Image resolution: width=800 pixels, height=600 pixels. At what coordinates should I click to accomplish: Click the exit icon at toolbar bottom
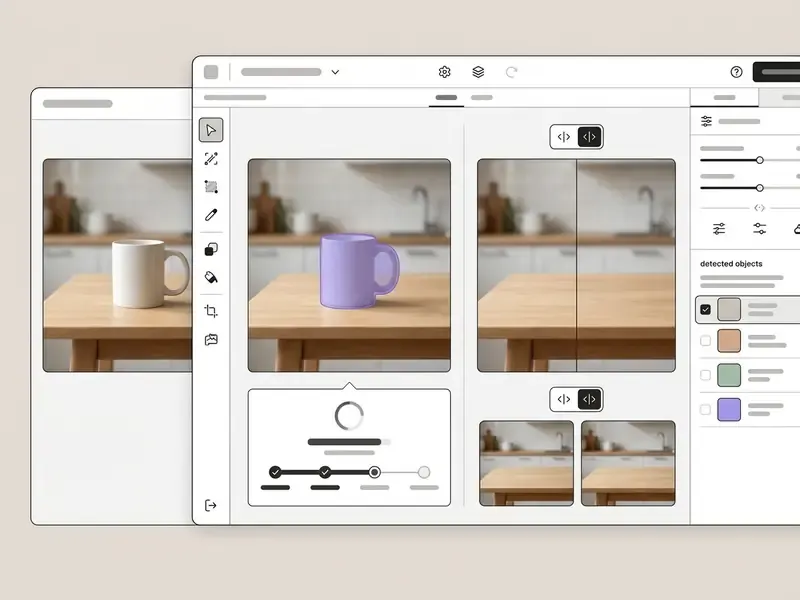pos(211,505)
